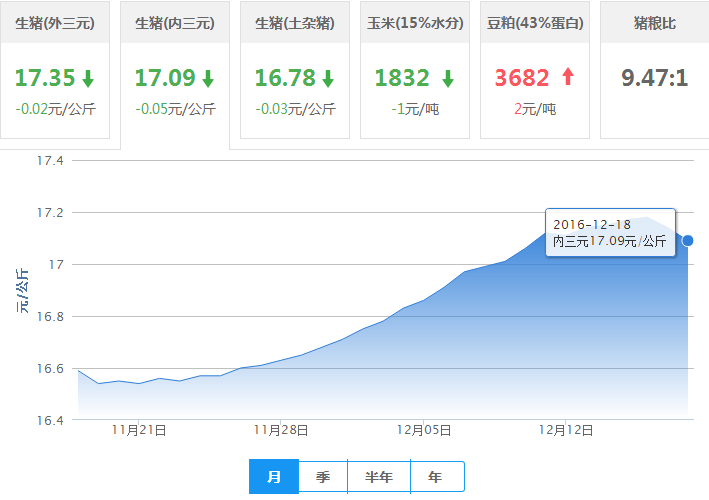Click the 11月21日 x-axis date label
Viewport: 709px width, 500px height.
tap(139, 431)
